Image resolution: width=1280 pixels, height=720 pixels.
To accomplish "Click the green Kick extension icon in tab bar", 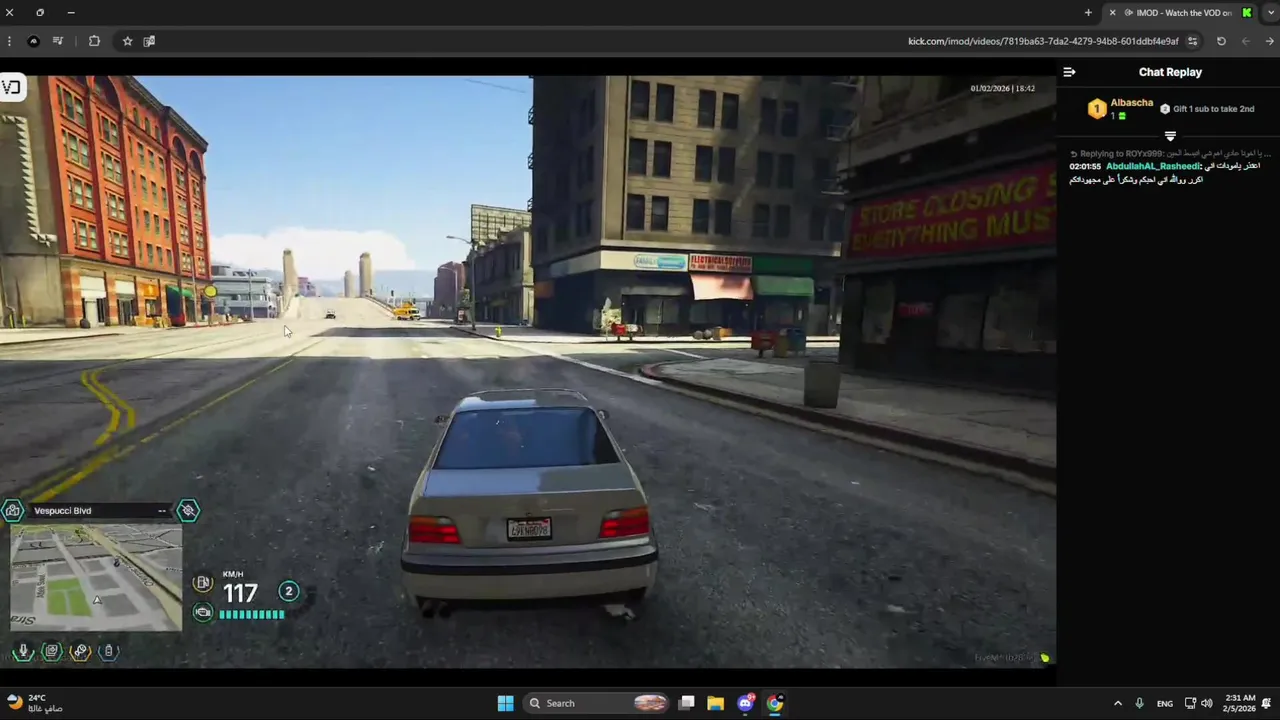I will click(x=1247, y=13).
